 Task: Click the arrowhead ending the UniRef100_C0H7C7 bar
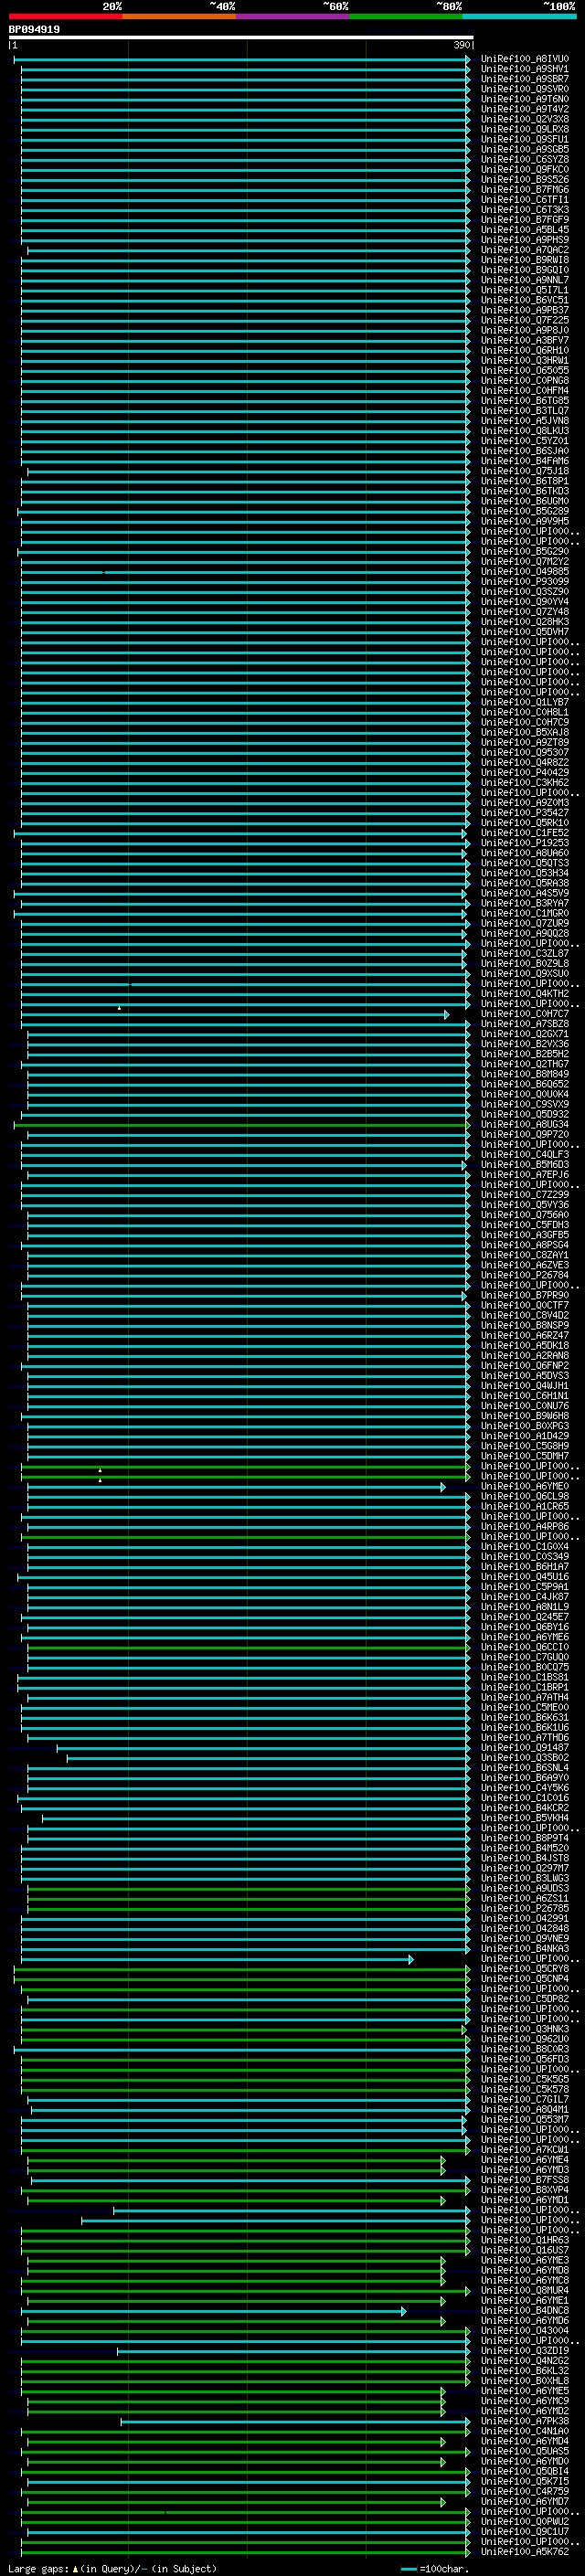[447, 1015]
